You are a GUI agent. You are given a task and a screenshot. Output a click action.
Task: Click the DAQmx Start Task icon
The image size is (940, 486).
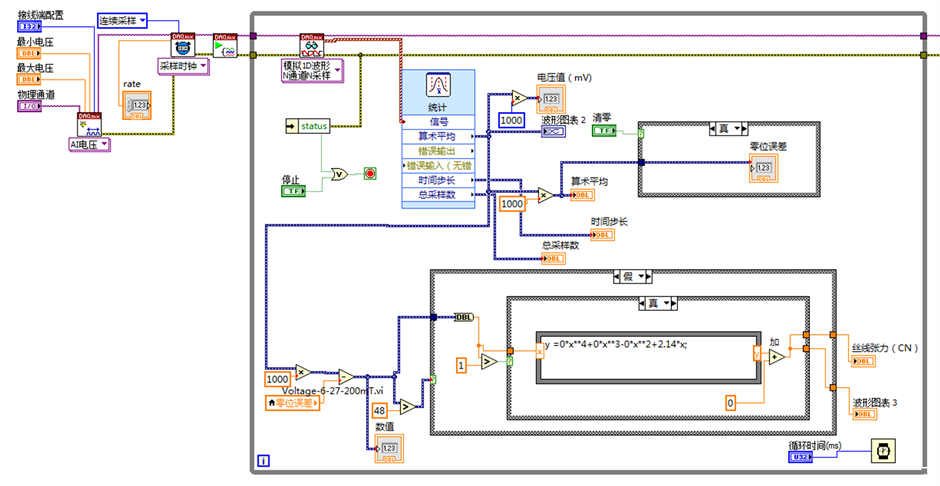224,46
